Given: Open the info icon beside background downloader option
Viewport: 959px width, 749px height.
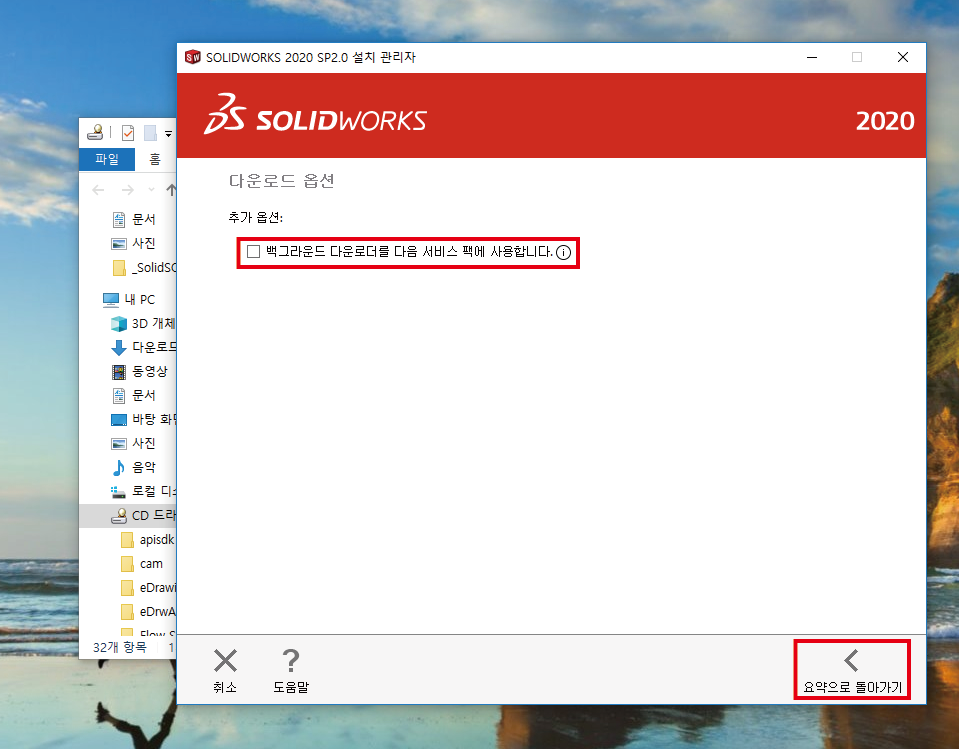Looking at the screenshot, I should tap(563, 253).
